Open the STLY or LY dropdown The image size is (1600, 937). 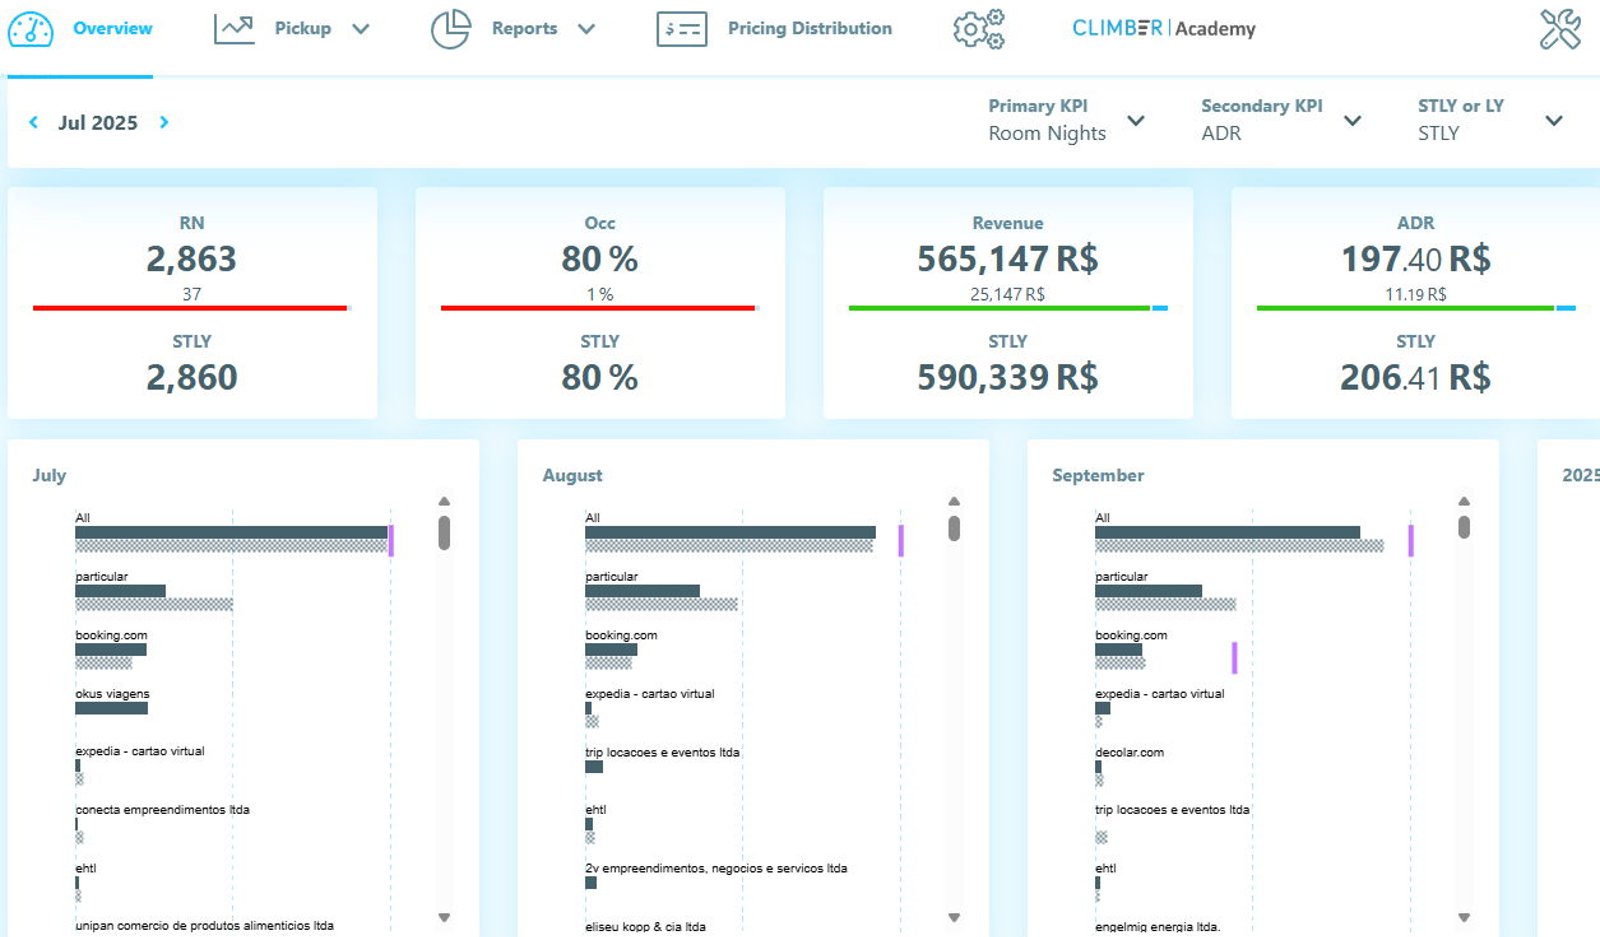[1490, 120]
